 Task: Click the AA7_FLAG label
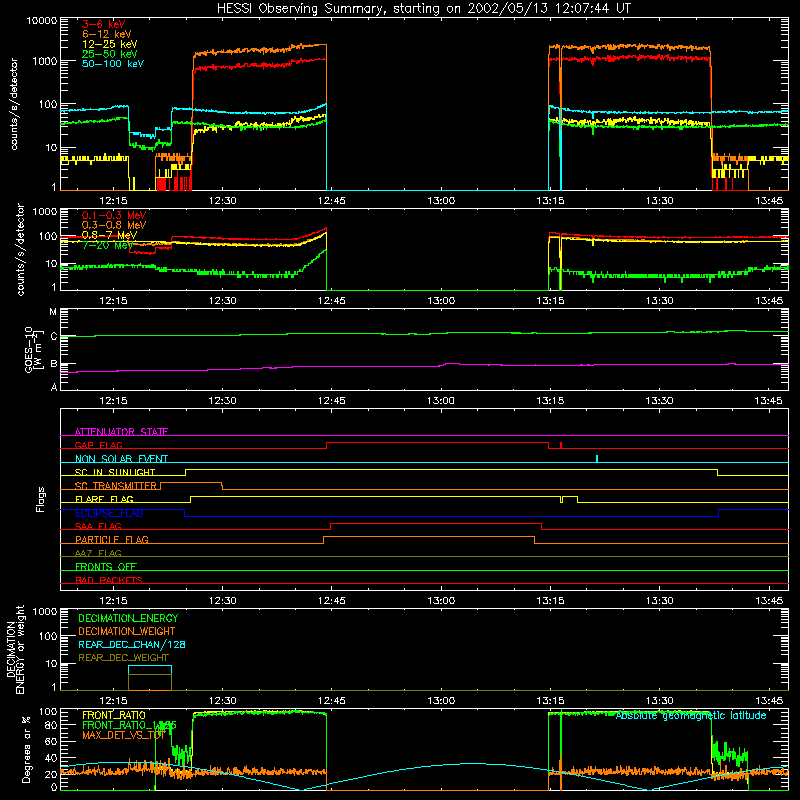point(98,553)
